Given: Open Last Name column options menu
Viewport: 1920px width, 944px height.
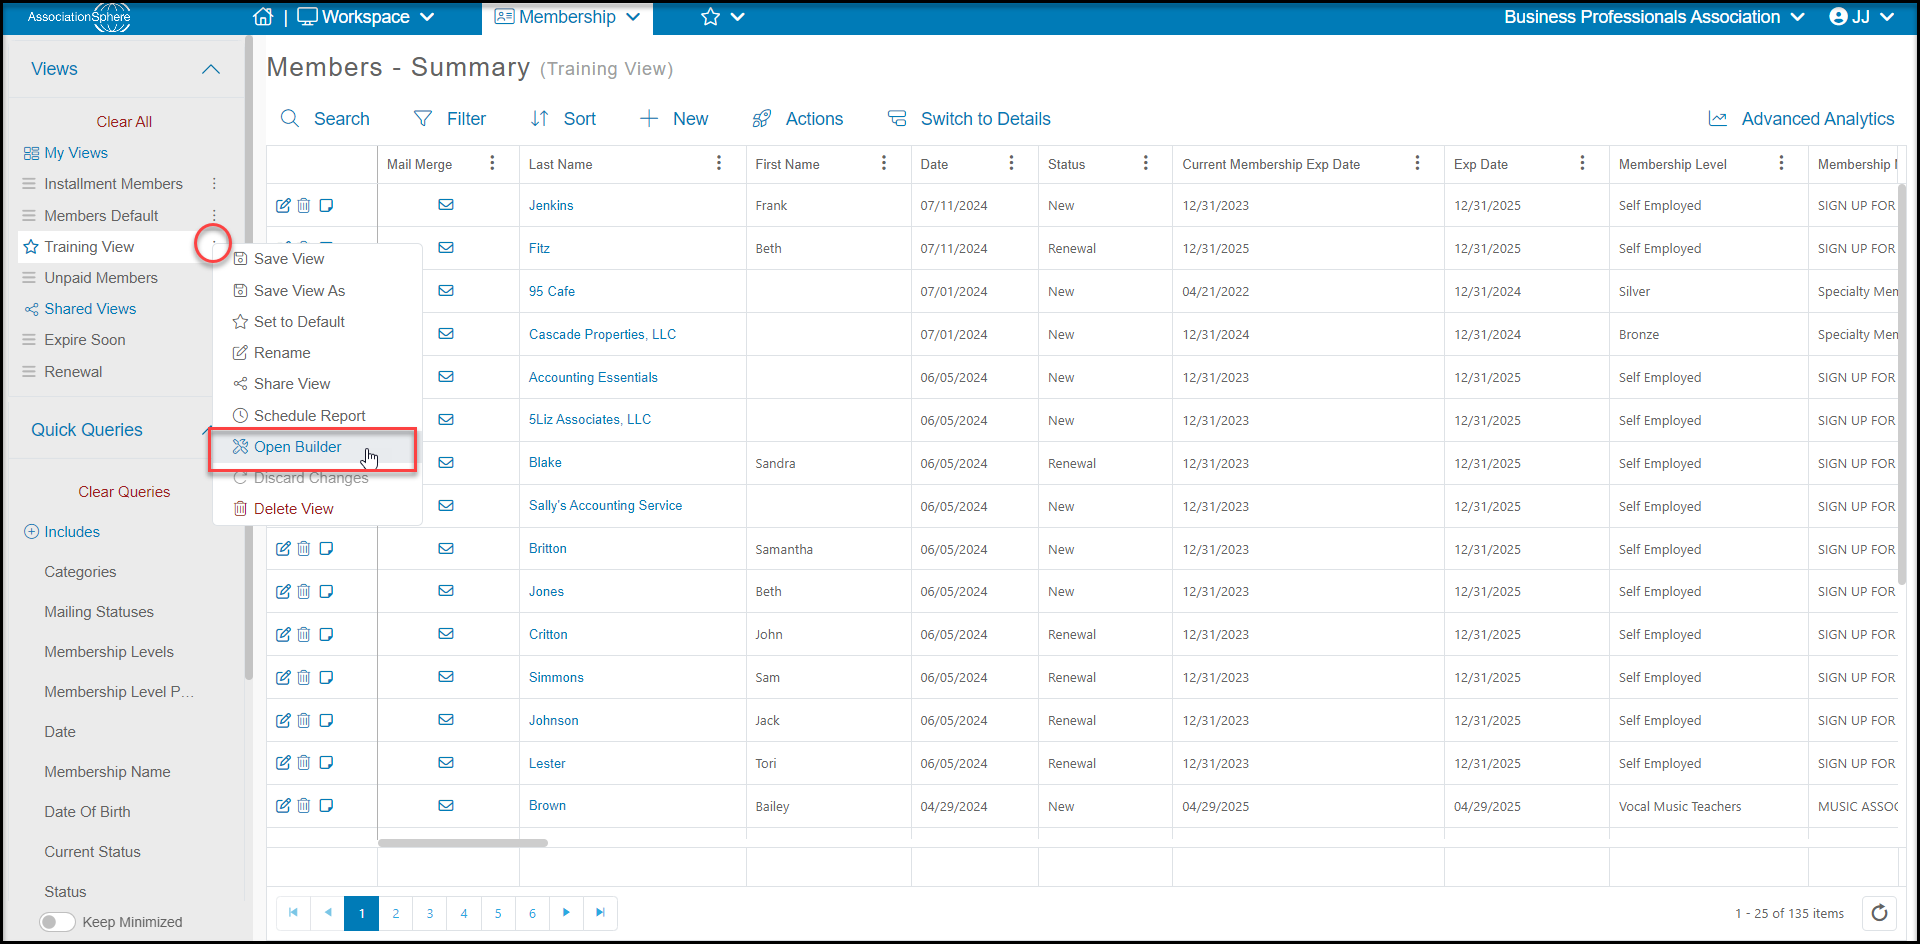Looking at the screenshot, I should pos(719,163).
